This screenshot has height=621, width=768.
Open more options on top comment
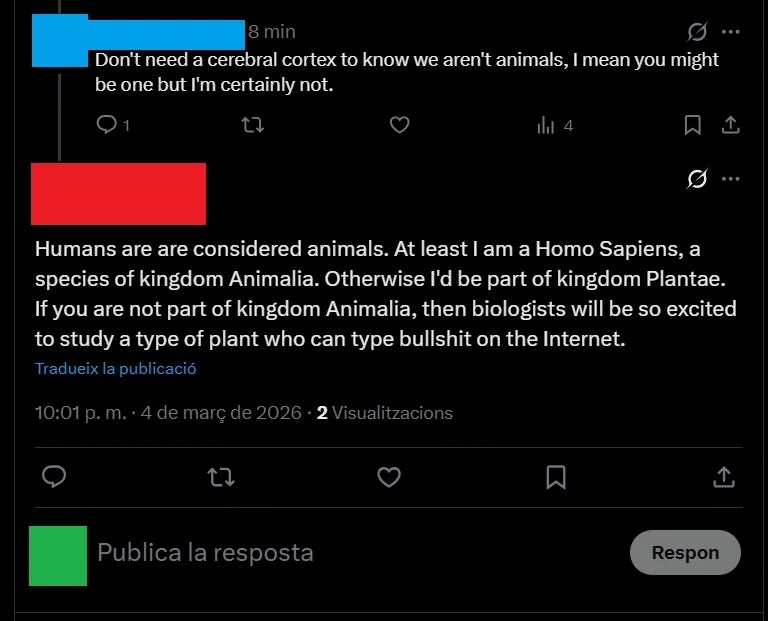731,31
